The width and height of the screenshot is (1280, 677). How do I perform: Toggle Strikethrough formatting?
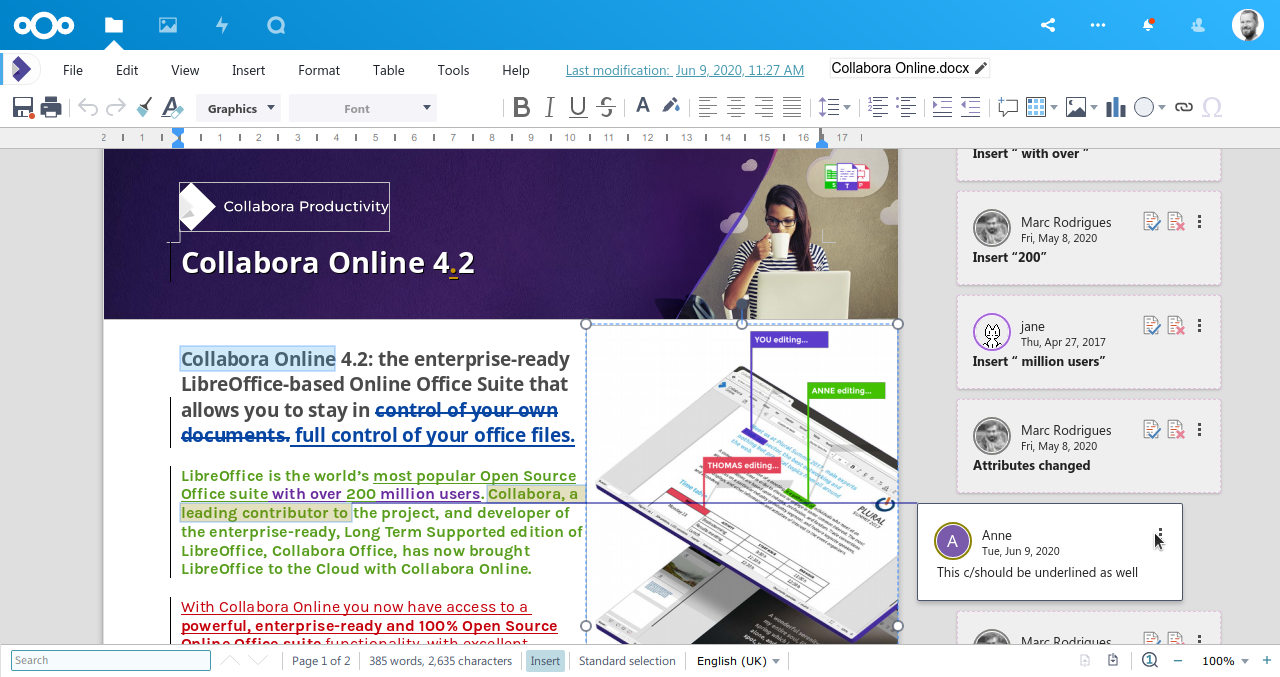605,107
